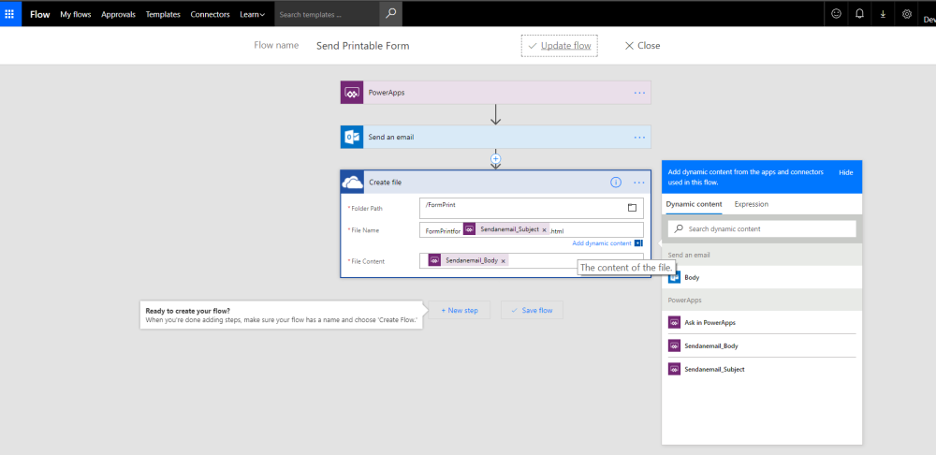Open the settings gear
The height and width of the screenshot is (456, 936).
[x=907, y=14]
